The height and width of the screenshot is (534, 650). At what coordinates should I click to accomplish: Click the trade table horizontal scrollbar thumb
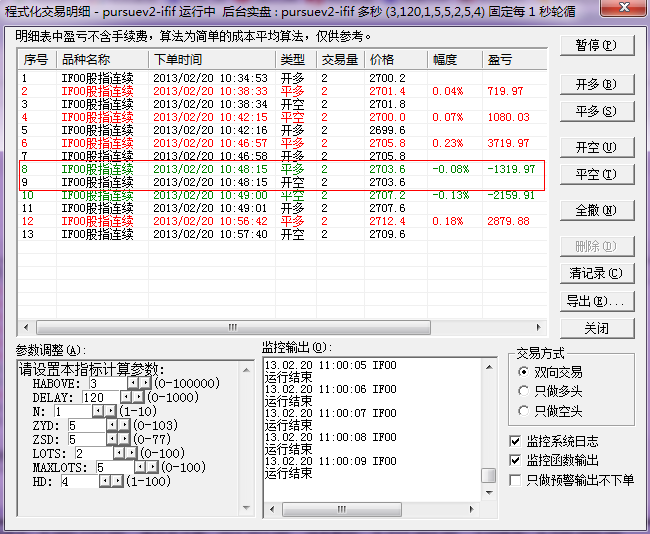(x=233, y=327)
